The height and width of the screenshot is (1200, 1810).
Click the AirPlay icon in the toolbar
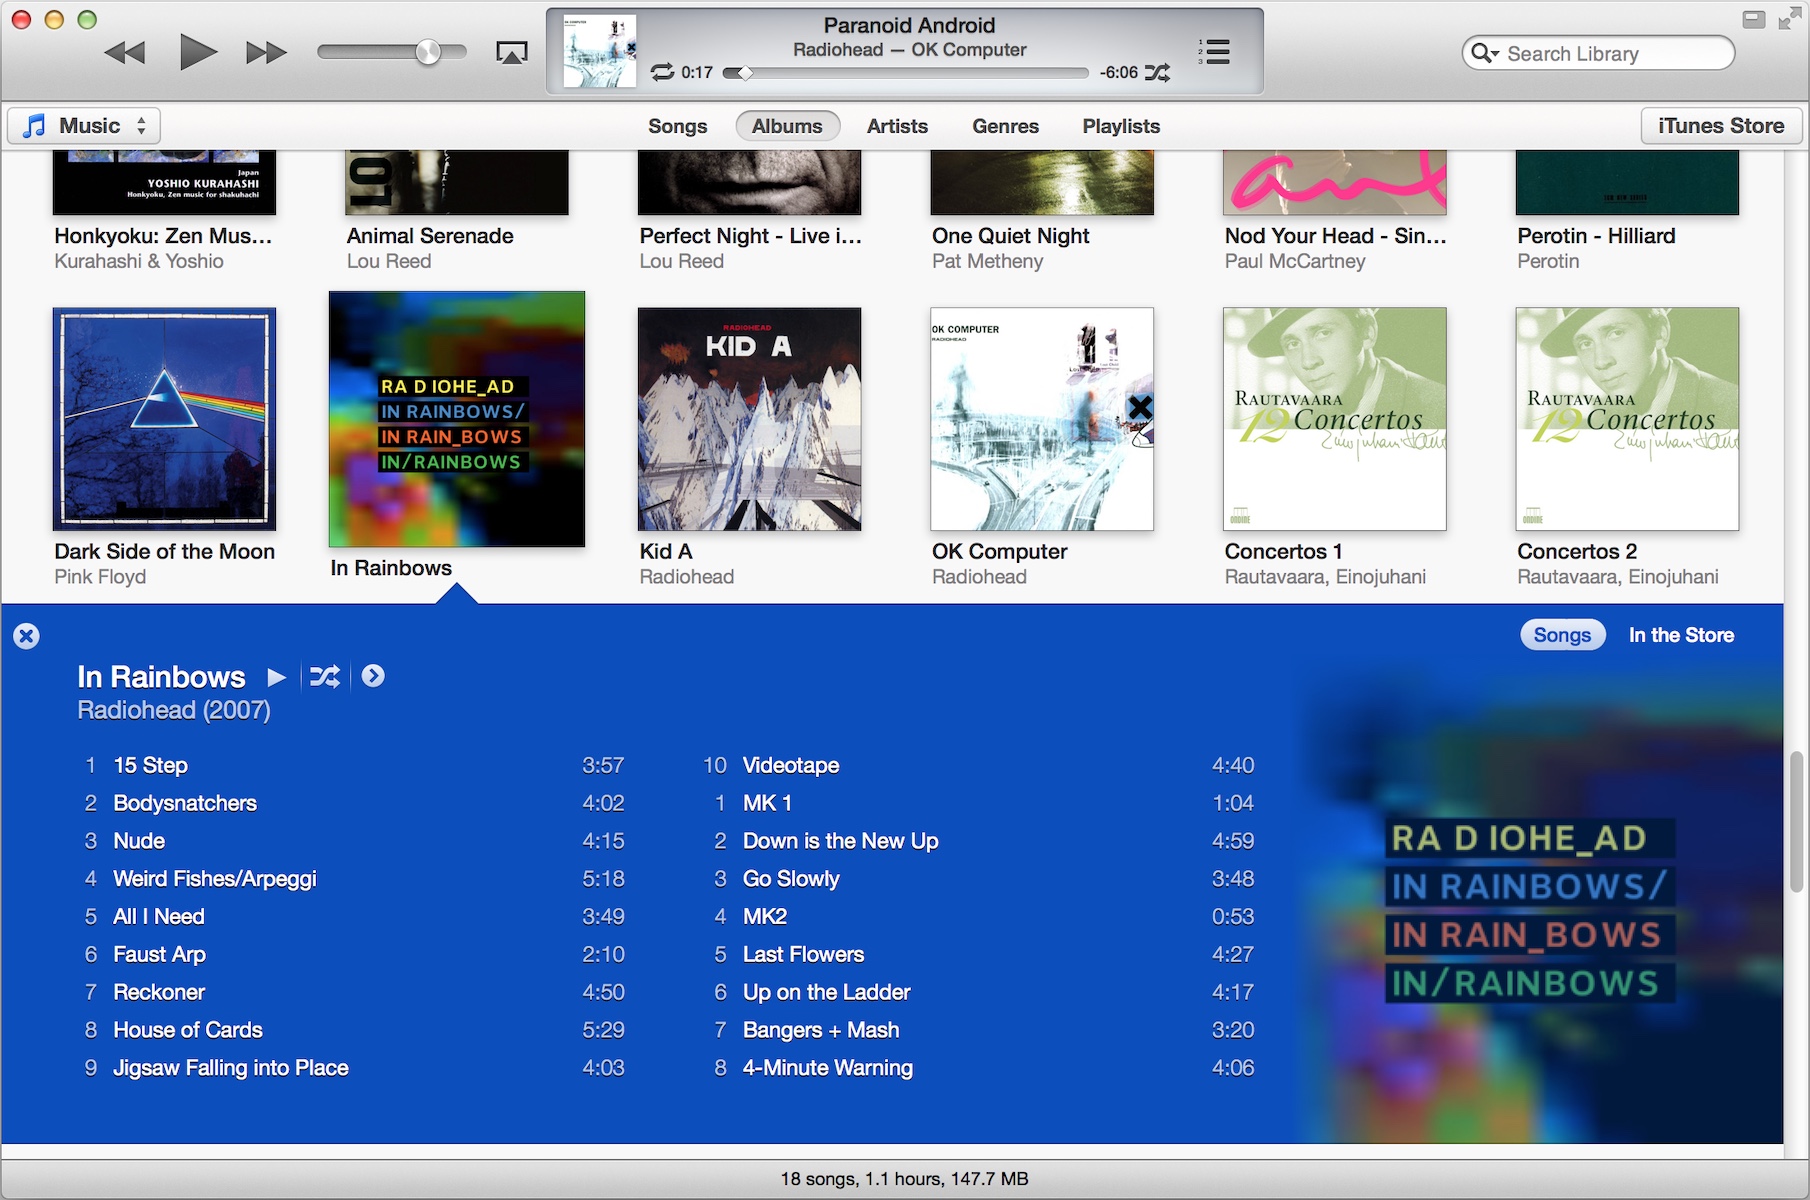(x=510, y=52)
